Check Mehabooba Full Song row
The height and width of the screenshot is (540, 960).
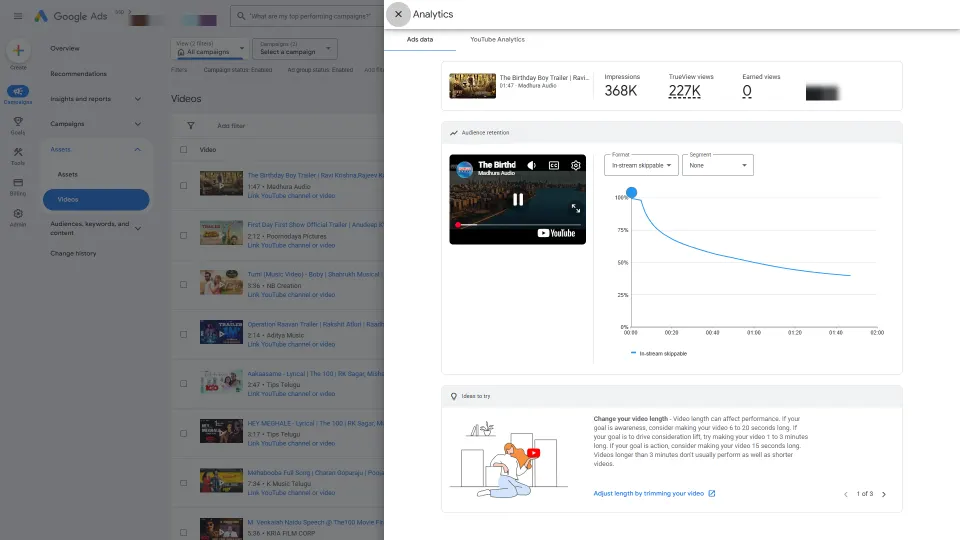point(183,483)
